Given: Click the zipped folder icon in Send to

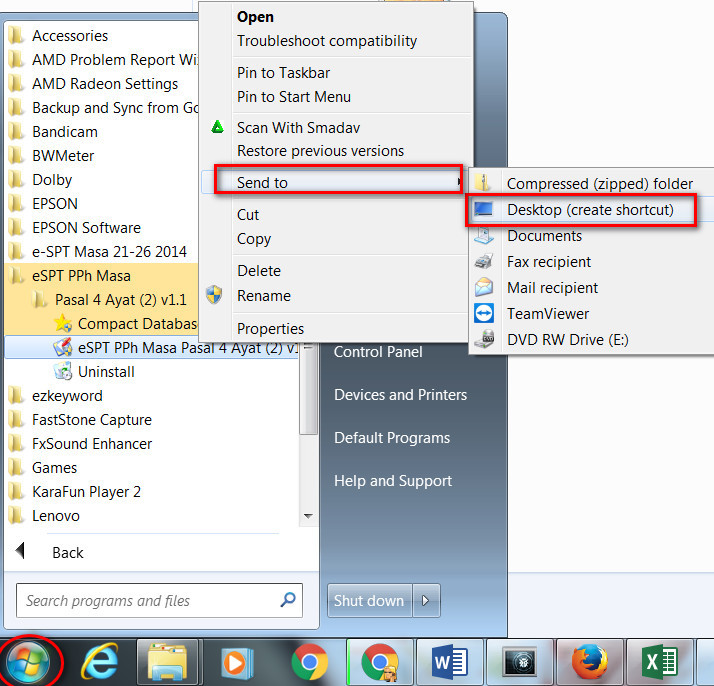Looking at the screenshot, I should point(483,183).
